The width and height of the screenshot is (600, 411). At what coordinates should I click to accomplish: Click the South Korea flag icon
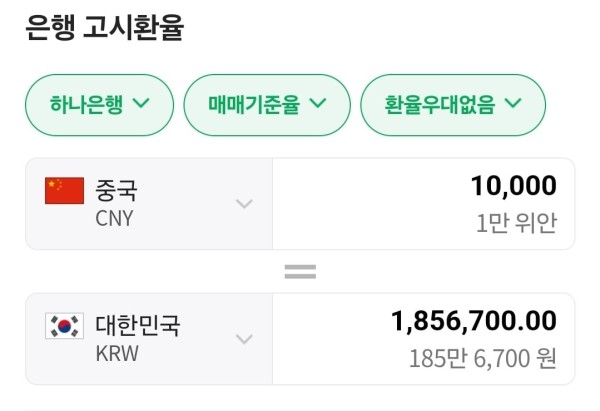tap(64, 326)
